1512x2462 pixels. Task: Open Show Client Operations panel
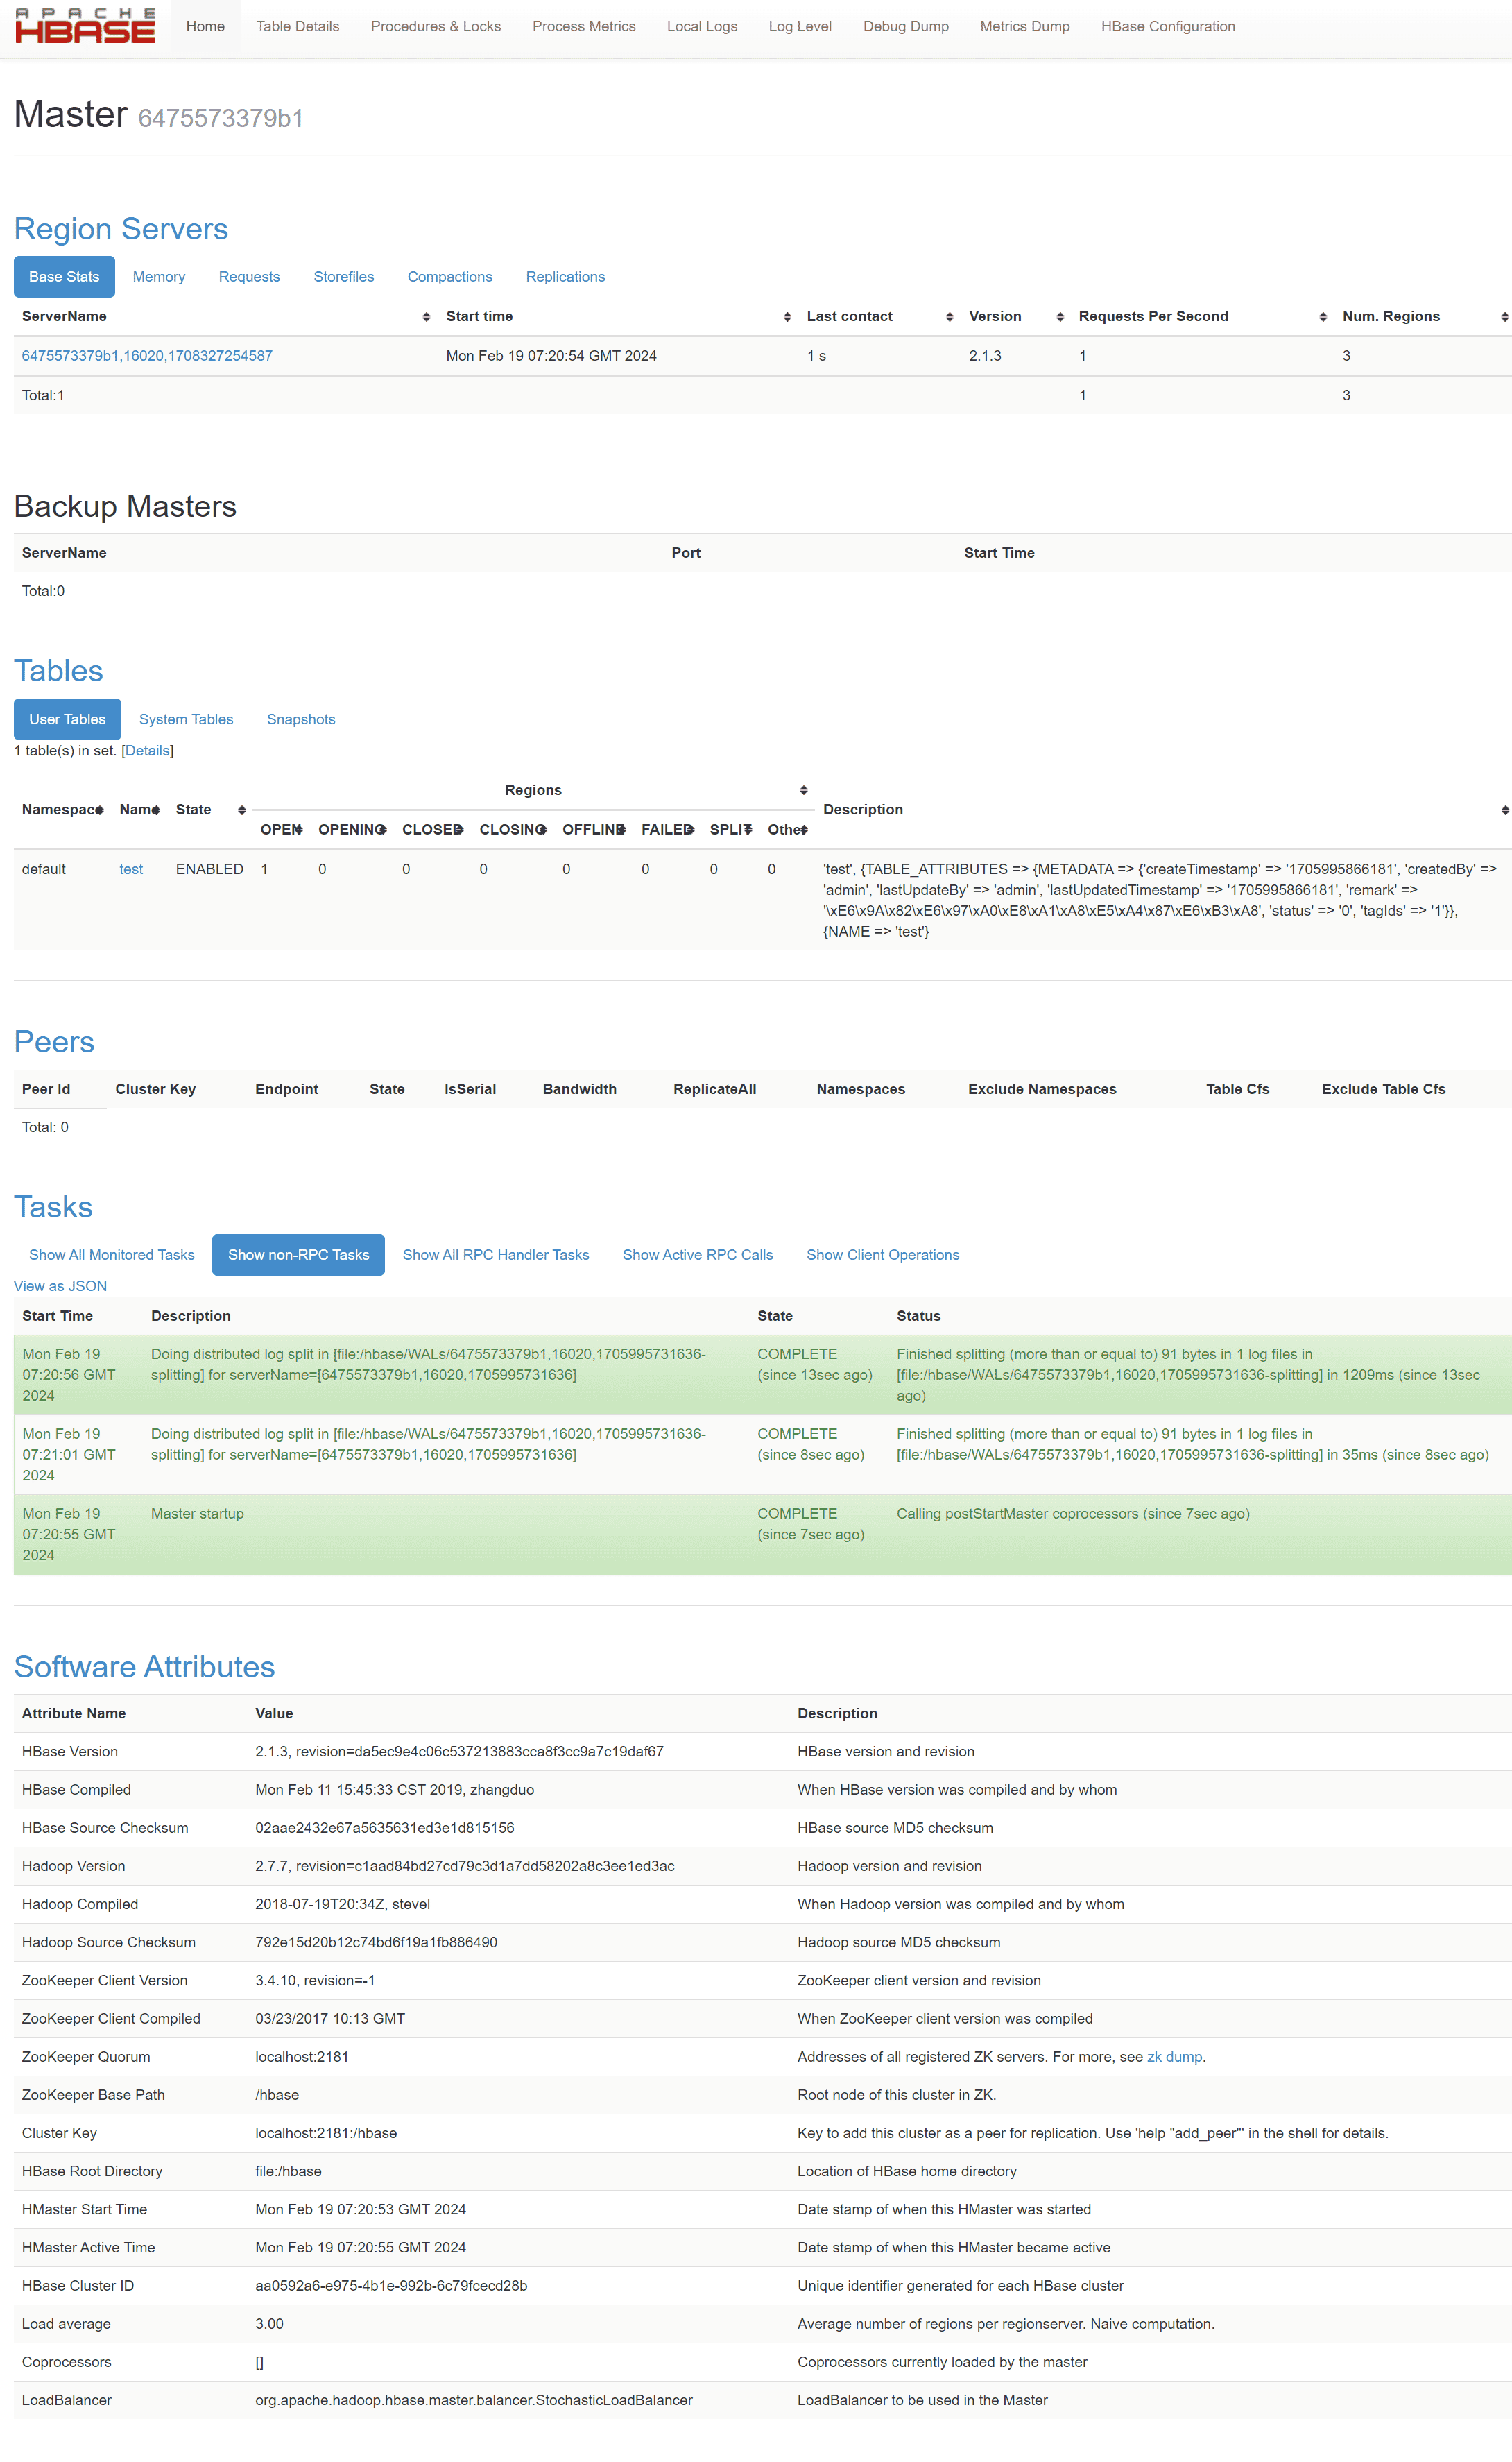click(x=883, y=1254)
